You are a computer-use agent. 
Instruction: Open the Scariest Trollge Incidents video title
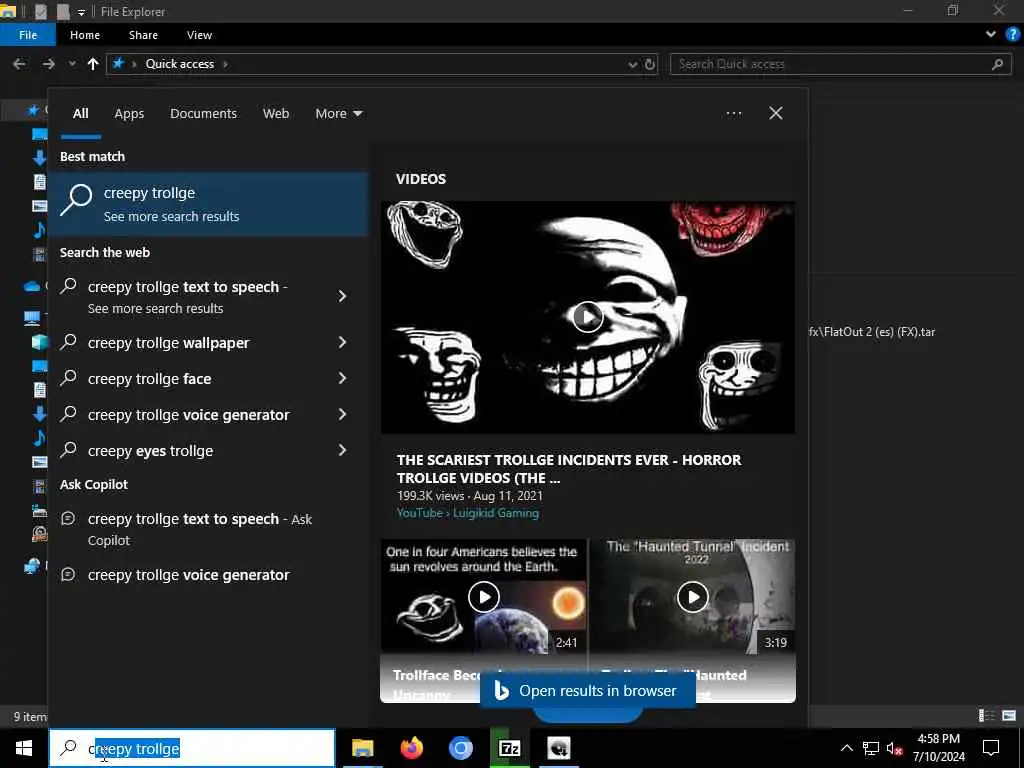point(569,469)
